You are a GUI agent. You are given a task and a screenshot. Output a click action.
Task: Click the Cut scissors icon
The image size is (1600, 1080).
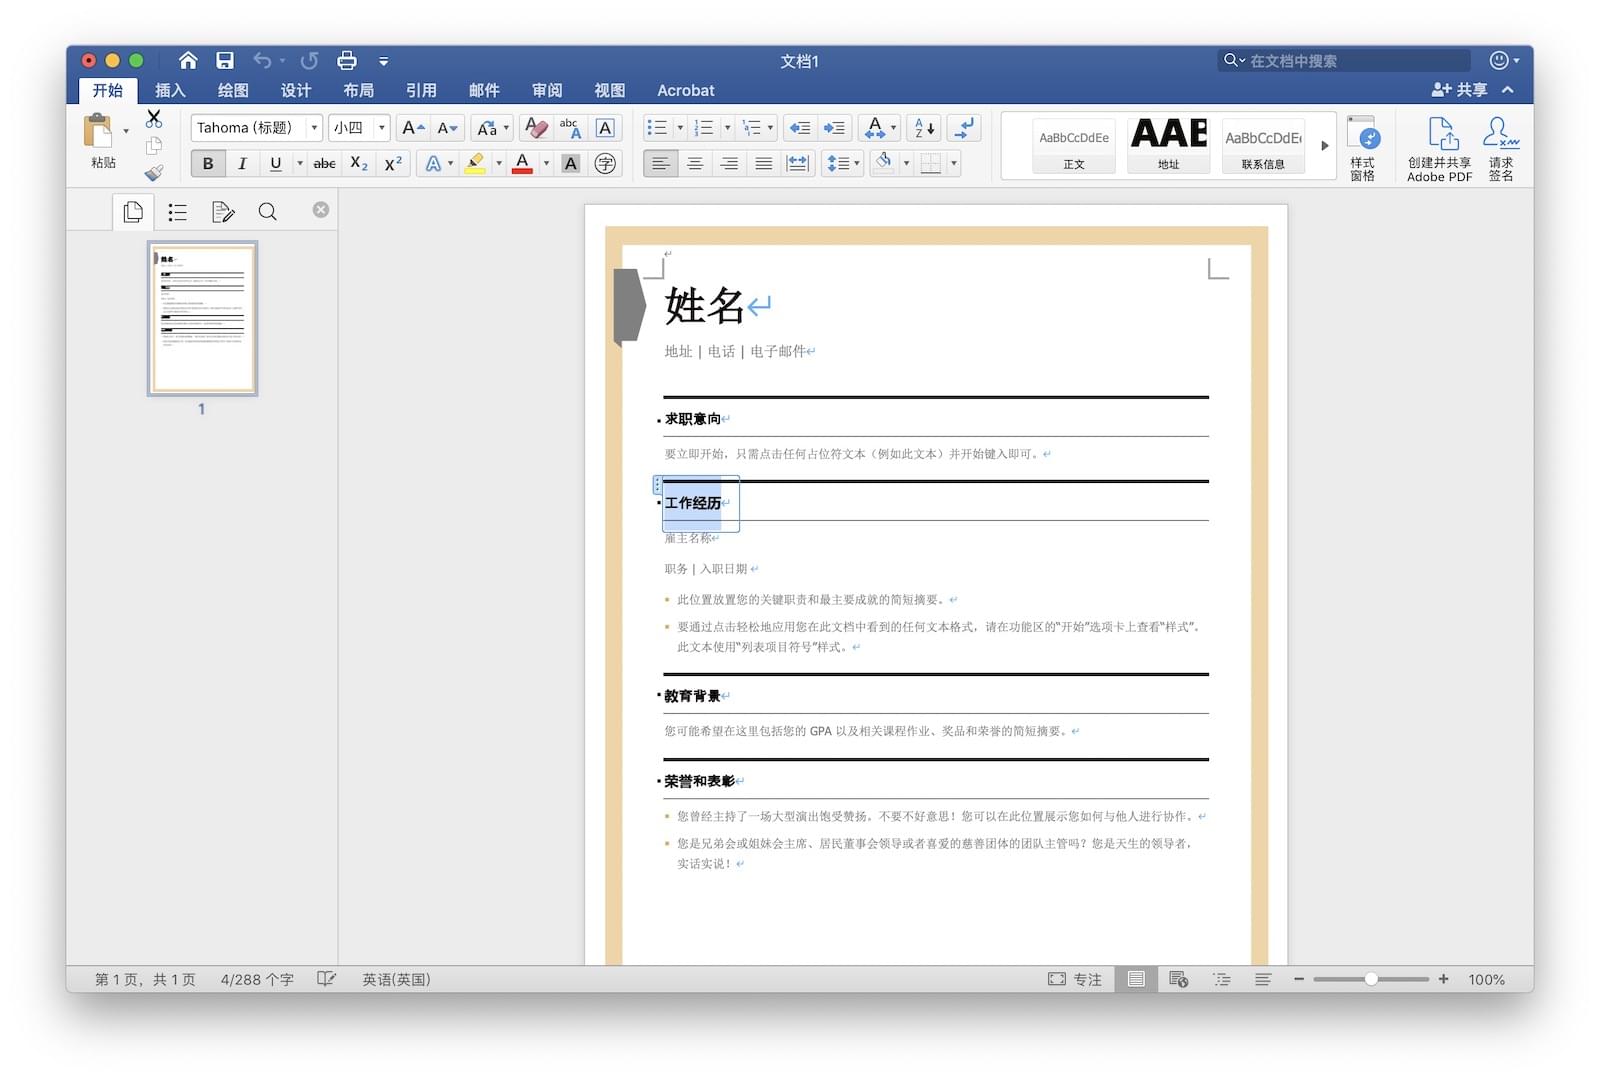click(x=154, y=119)
